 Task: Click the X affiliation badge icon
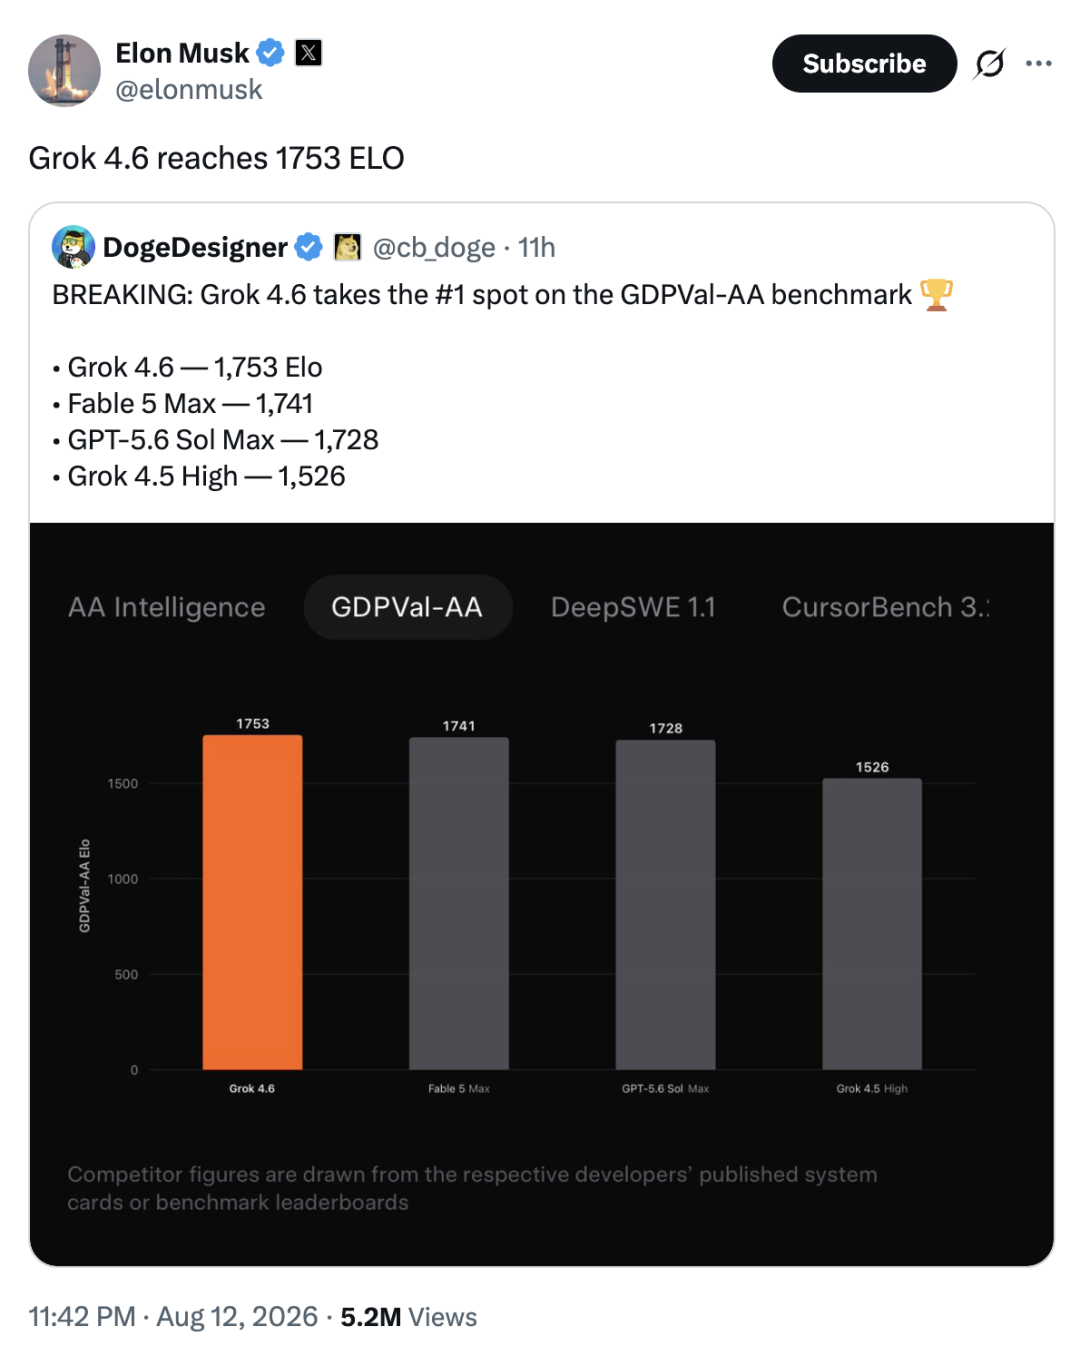click(308, 52)
